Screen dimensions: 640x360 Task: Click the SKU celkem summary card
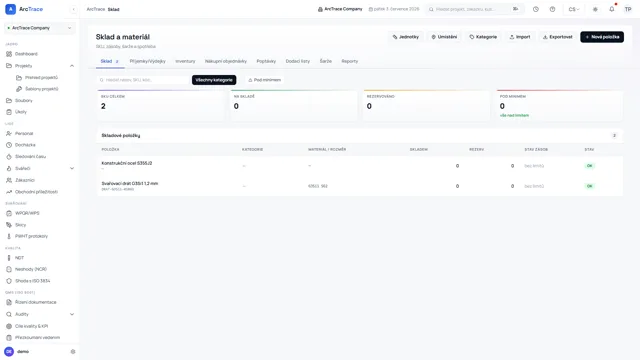[x=160, y=106]
